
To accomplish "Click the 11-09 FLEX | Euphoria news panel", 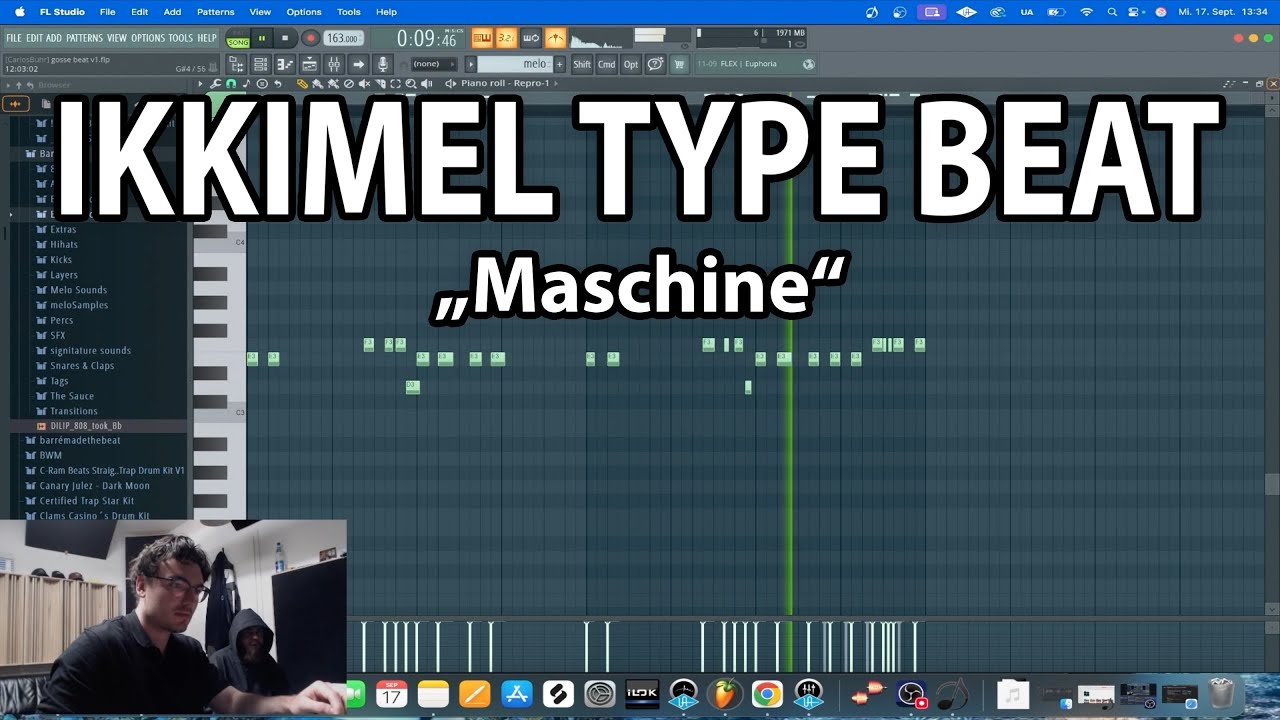I will [755, 64].
